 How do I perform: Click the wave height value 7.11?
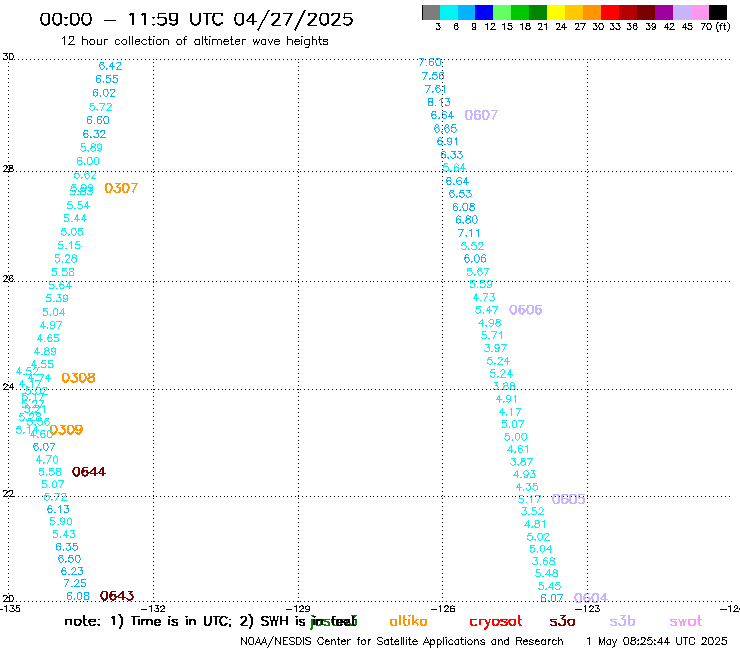pos(469,233)
